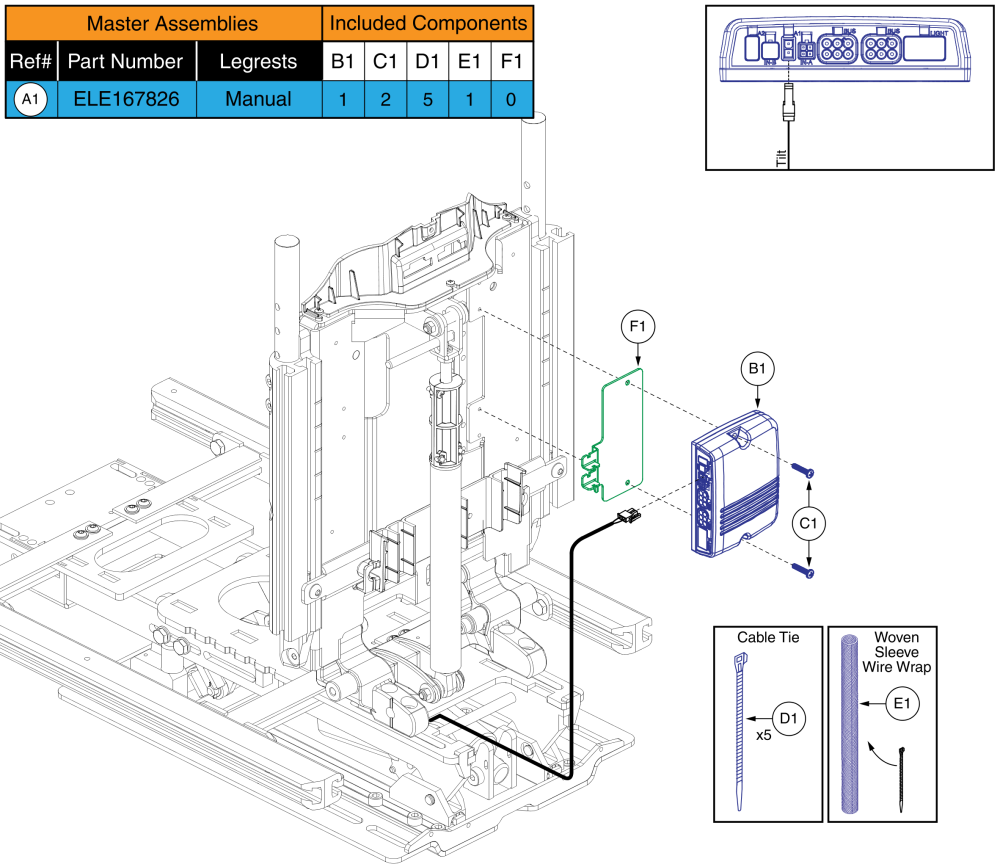The image size is (1000, 867).
Task: Select part number ELE167826
Action: (x=126, y=99)
